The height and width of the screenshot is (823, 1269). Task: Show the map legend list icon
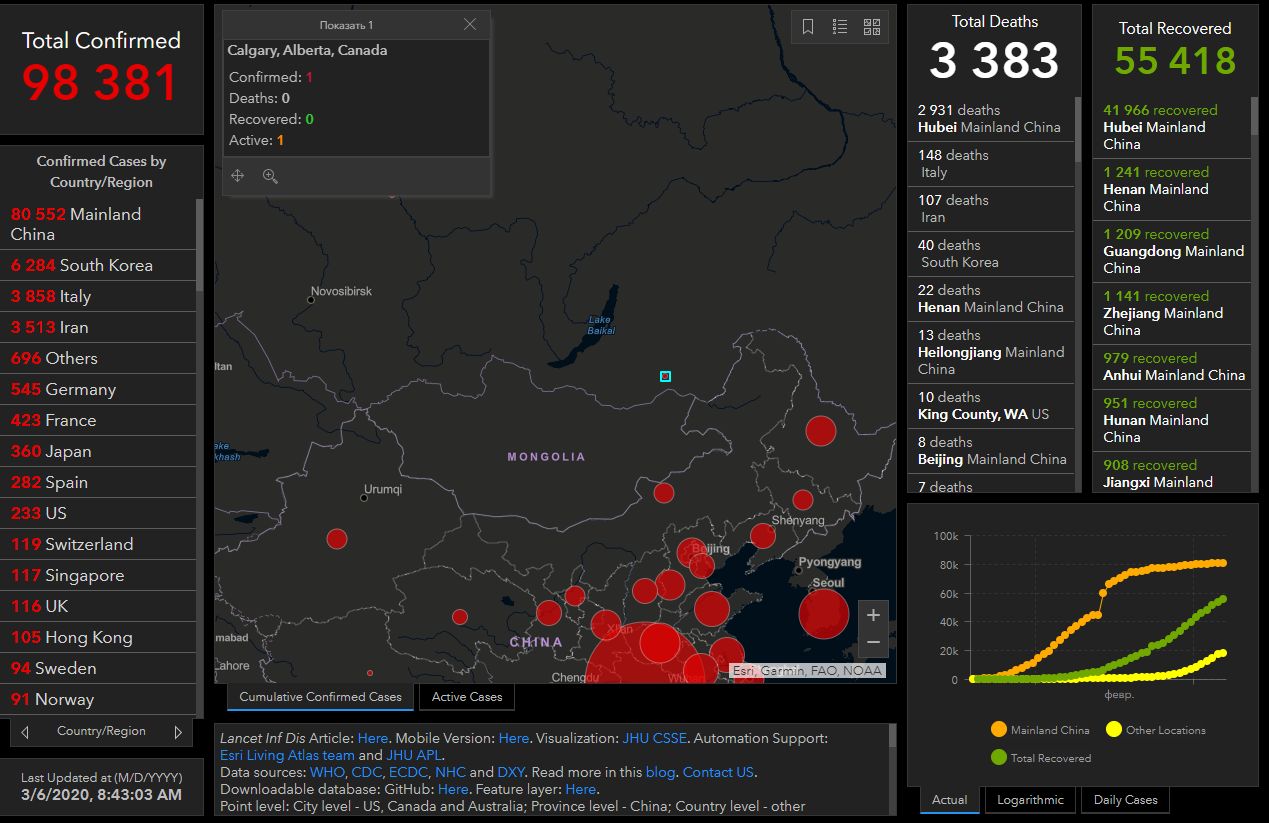tap(840, 27)
